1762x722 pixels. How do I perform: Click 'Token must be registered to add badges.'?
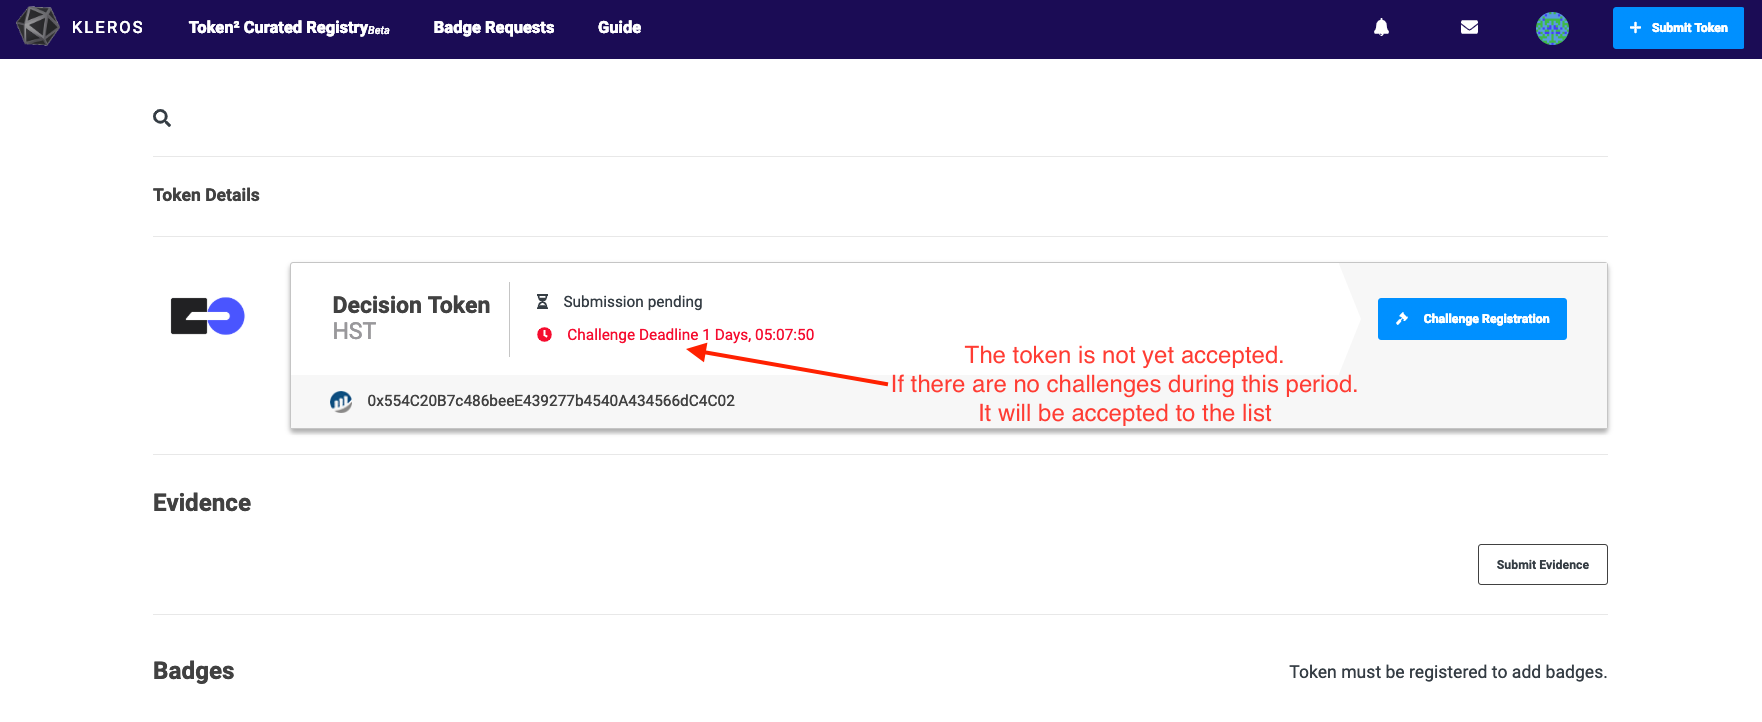coord(1448,672)
